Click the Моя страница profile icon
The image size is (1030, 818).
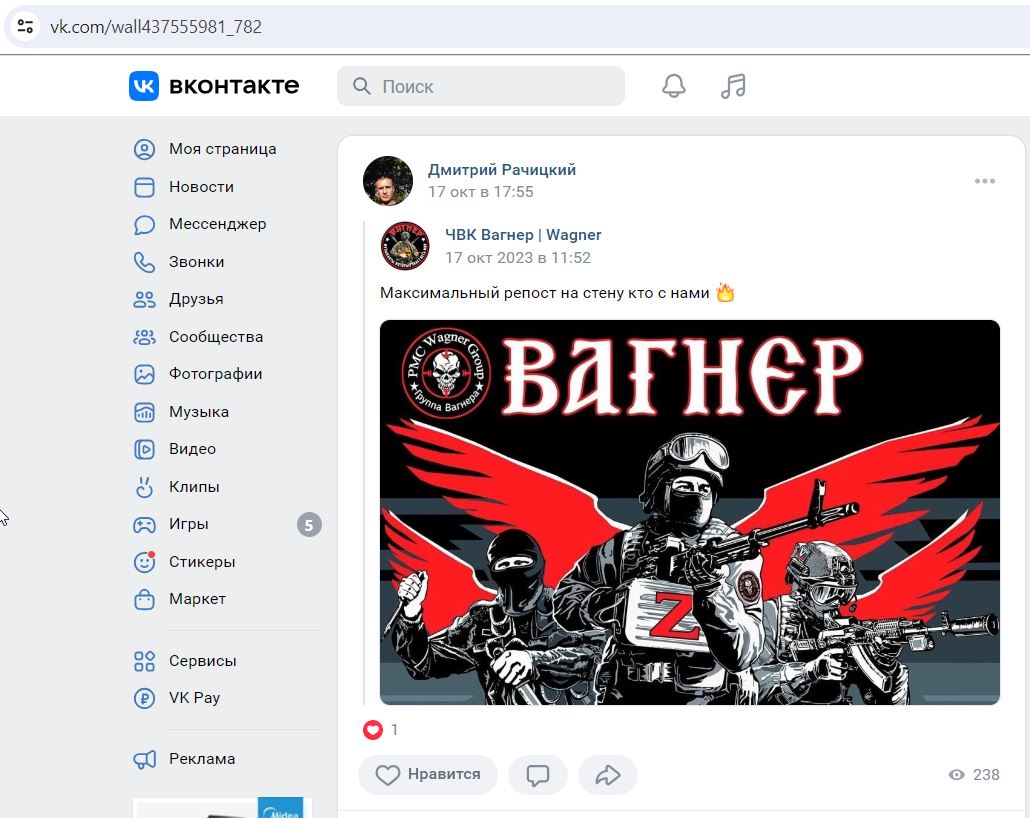[x=145, y=150]
